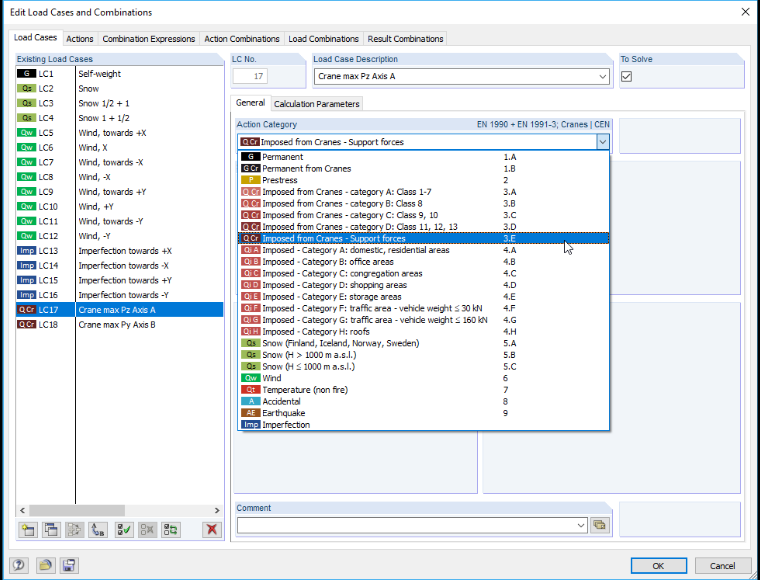760x580 pixels.
Task: Select LC16 Imperfection towards -Y
Action: [x=120, y=295]
